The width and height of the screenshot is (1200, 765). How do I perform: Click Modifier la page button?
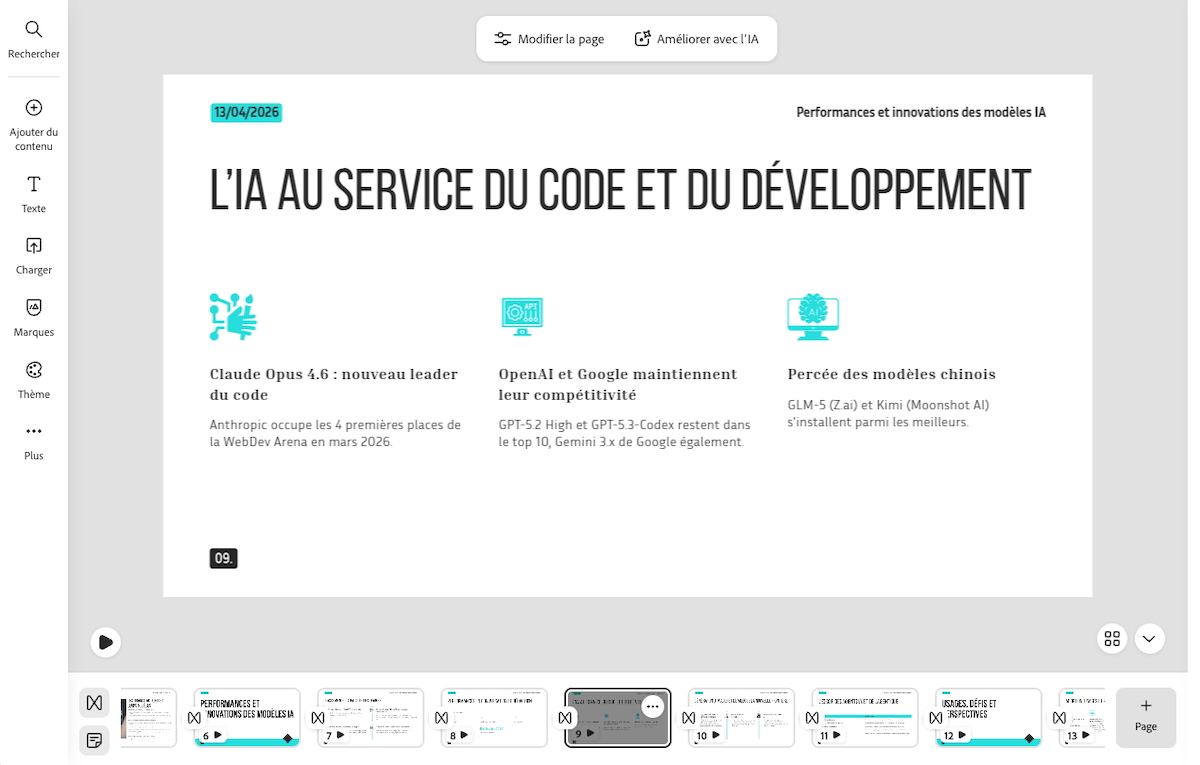pos(549,39)
